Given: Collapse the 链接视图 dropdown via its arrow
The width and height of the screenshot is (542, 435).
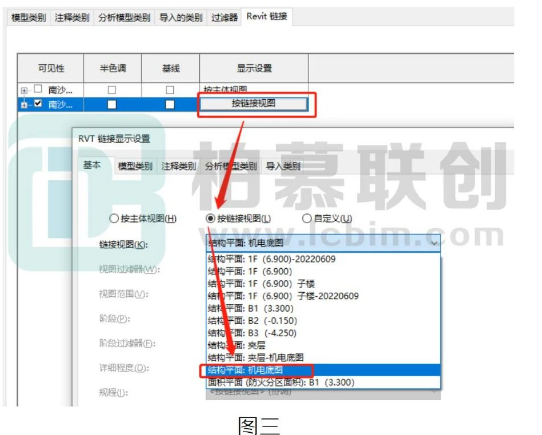Looking at the screenshot, I should 434,243.
